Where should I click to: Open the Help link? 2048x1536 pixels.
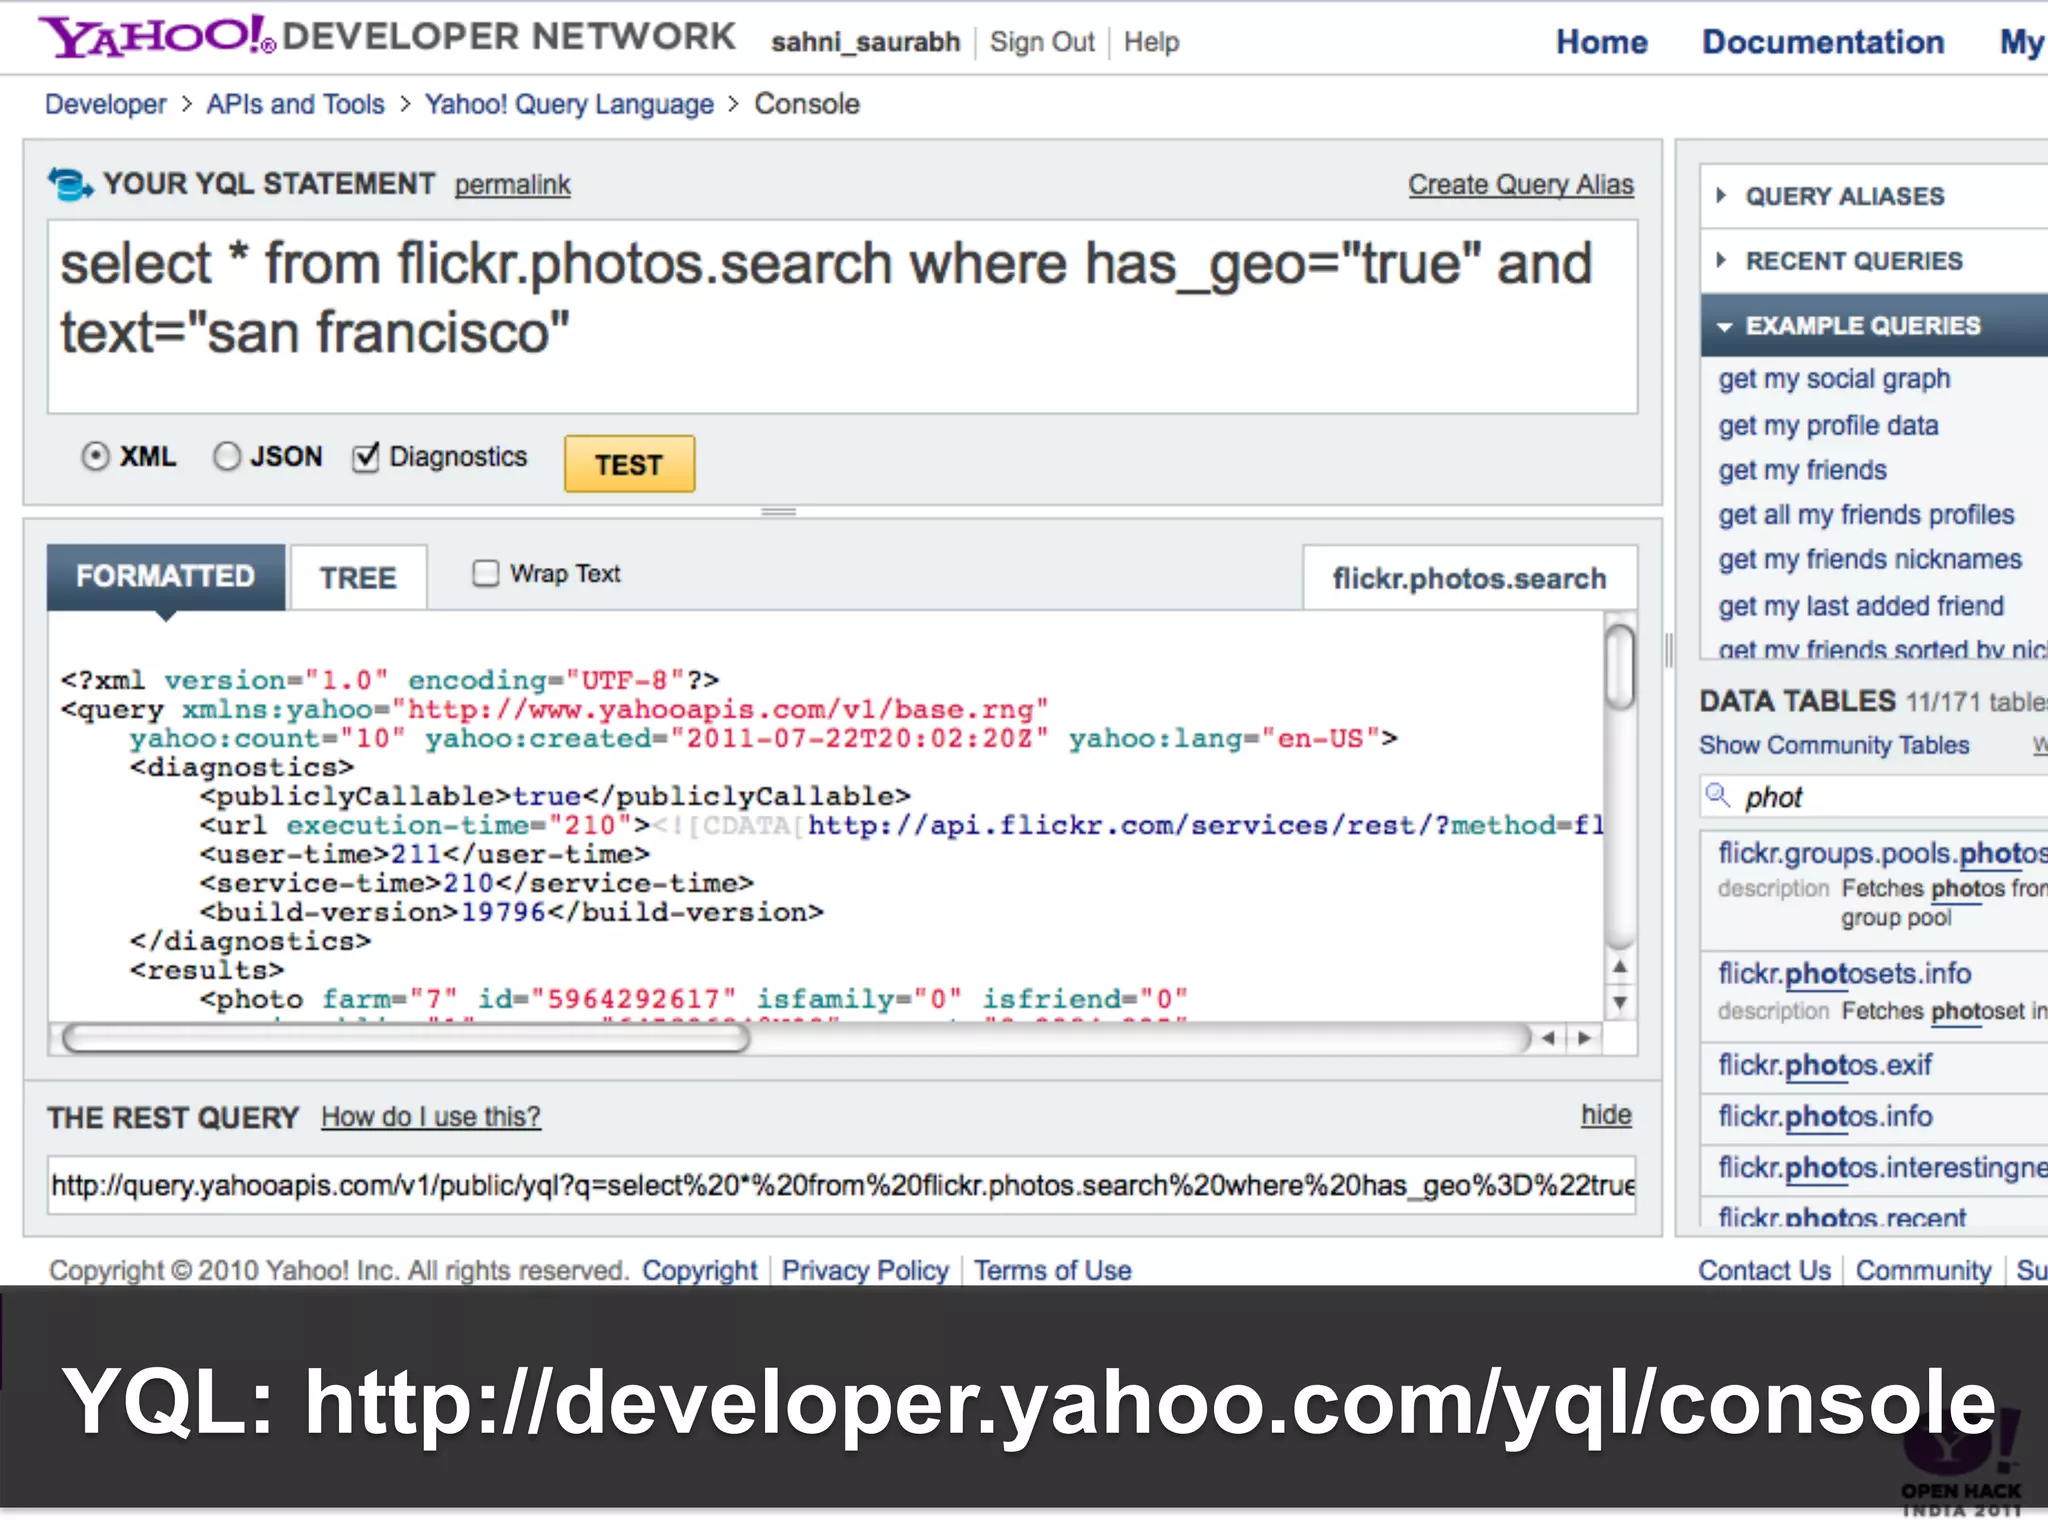point(1151,42)
